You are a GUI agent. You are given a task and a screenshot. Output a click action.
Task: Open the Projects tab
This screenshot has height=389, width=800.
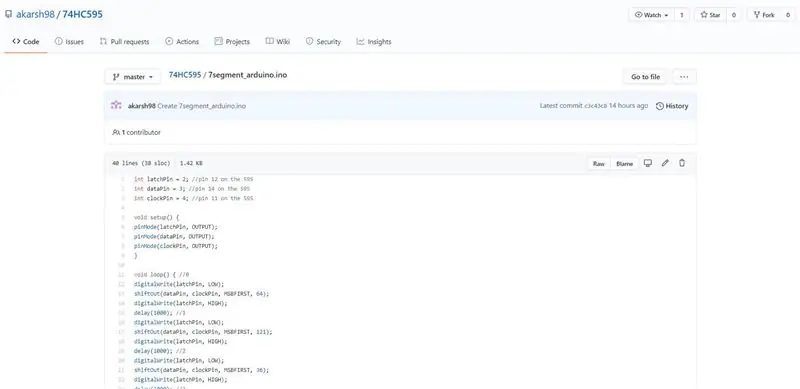click(x=232, y=42)
